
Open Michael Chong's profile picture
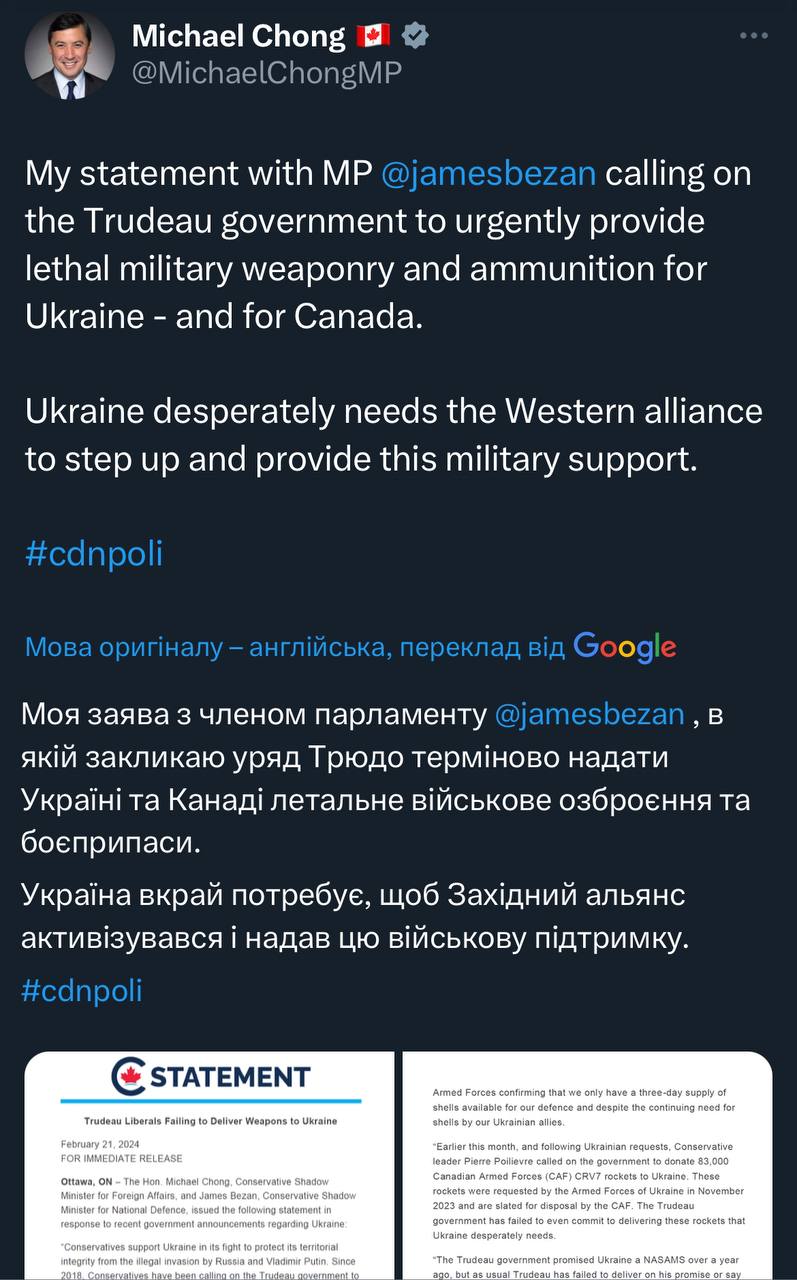click(69, 56)
